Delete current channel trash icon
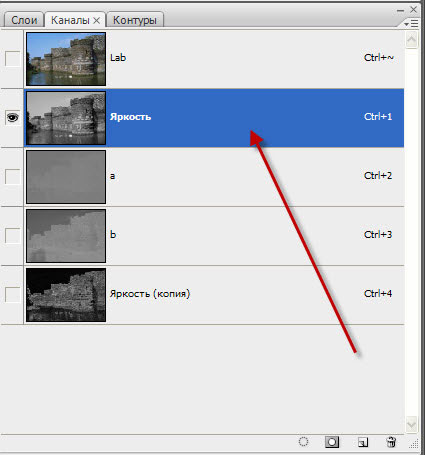425x455 pixels. point(391,442)
